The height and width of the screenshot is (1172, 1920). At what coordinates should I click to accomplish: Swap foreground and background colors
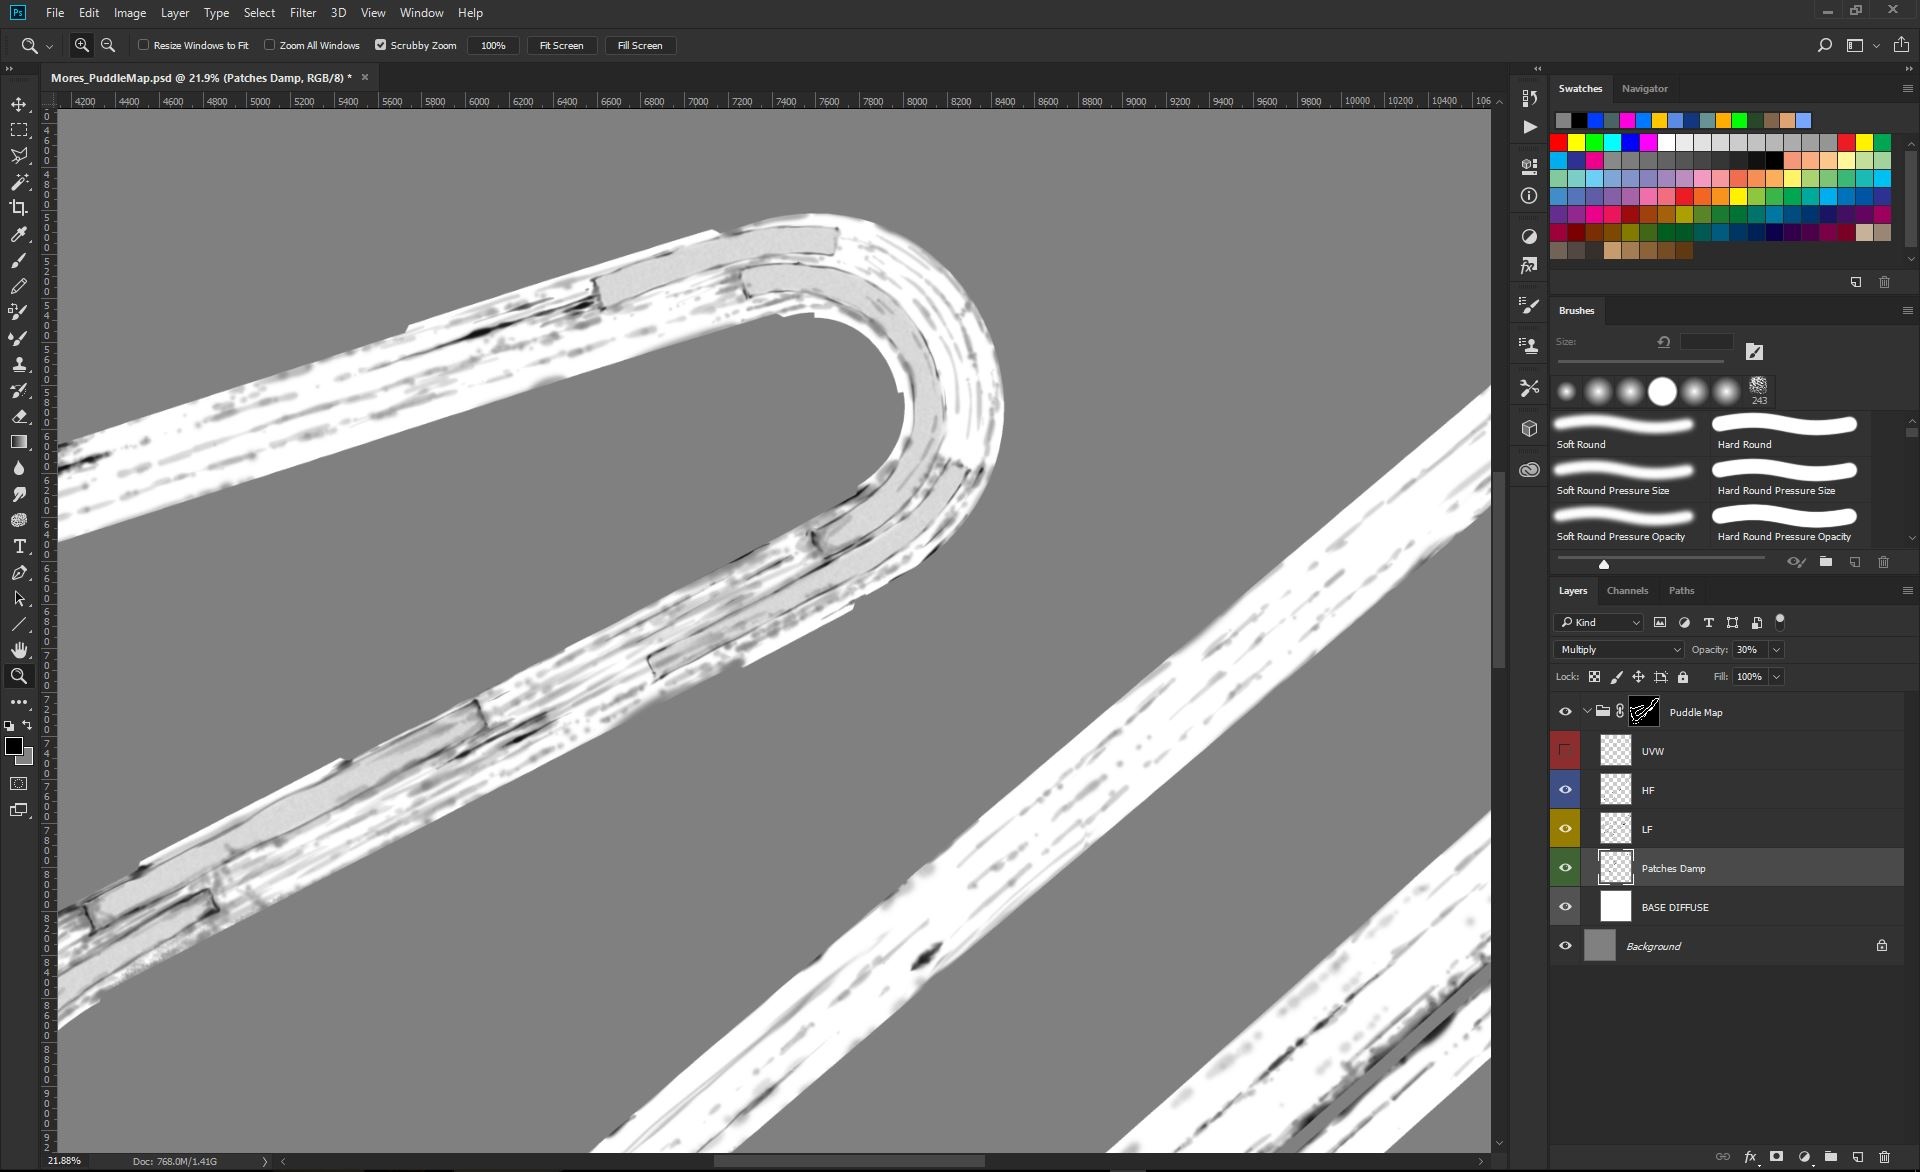point(27,725)
